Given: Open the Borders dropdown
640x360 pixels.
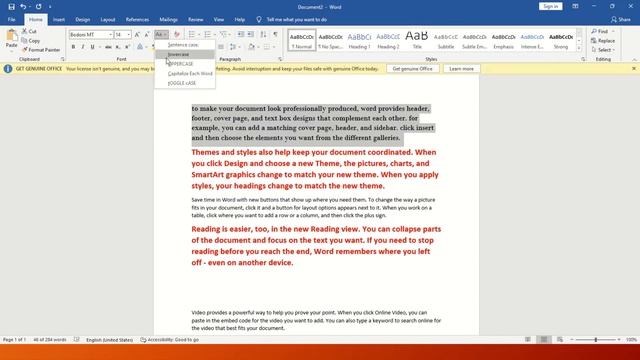Looking at the screenshot, I should pyautogui.click(x=274, y=47).
